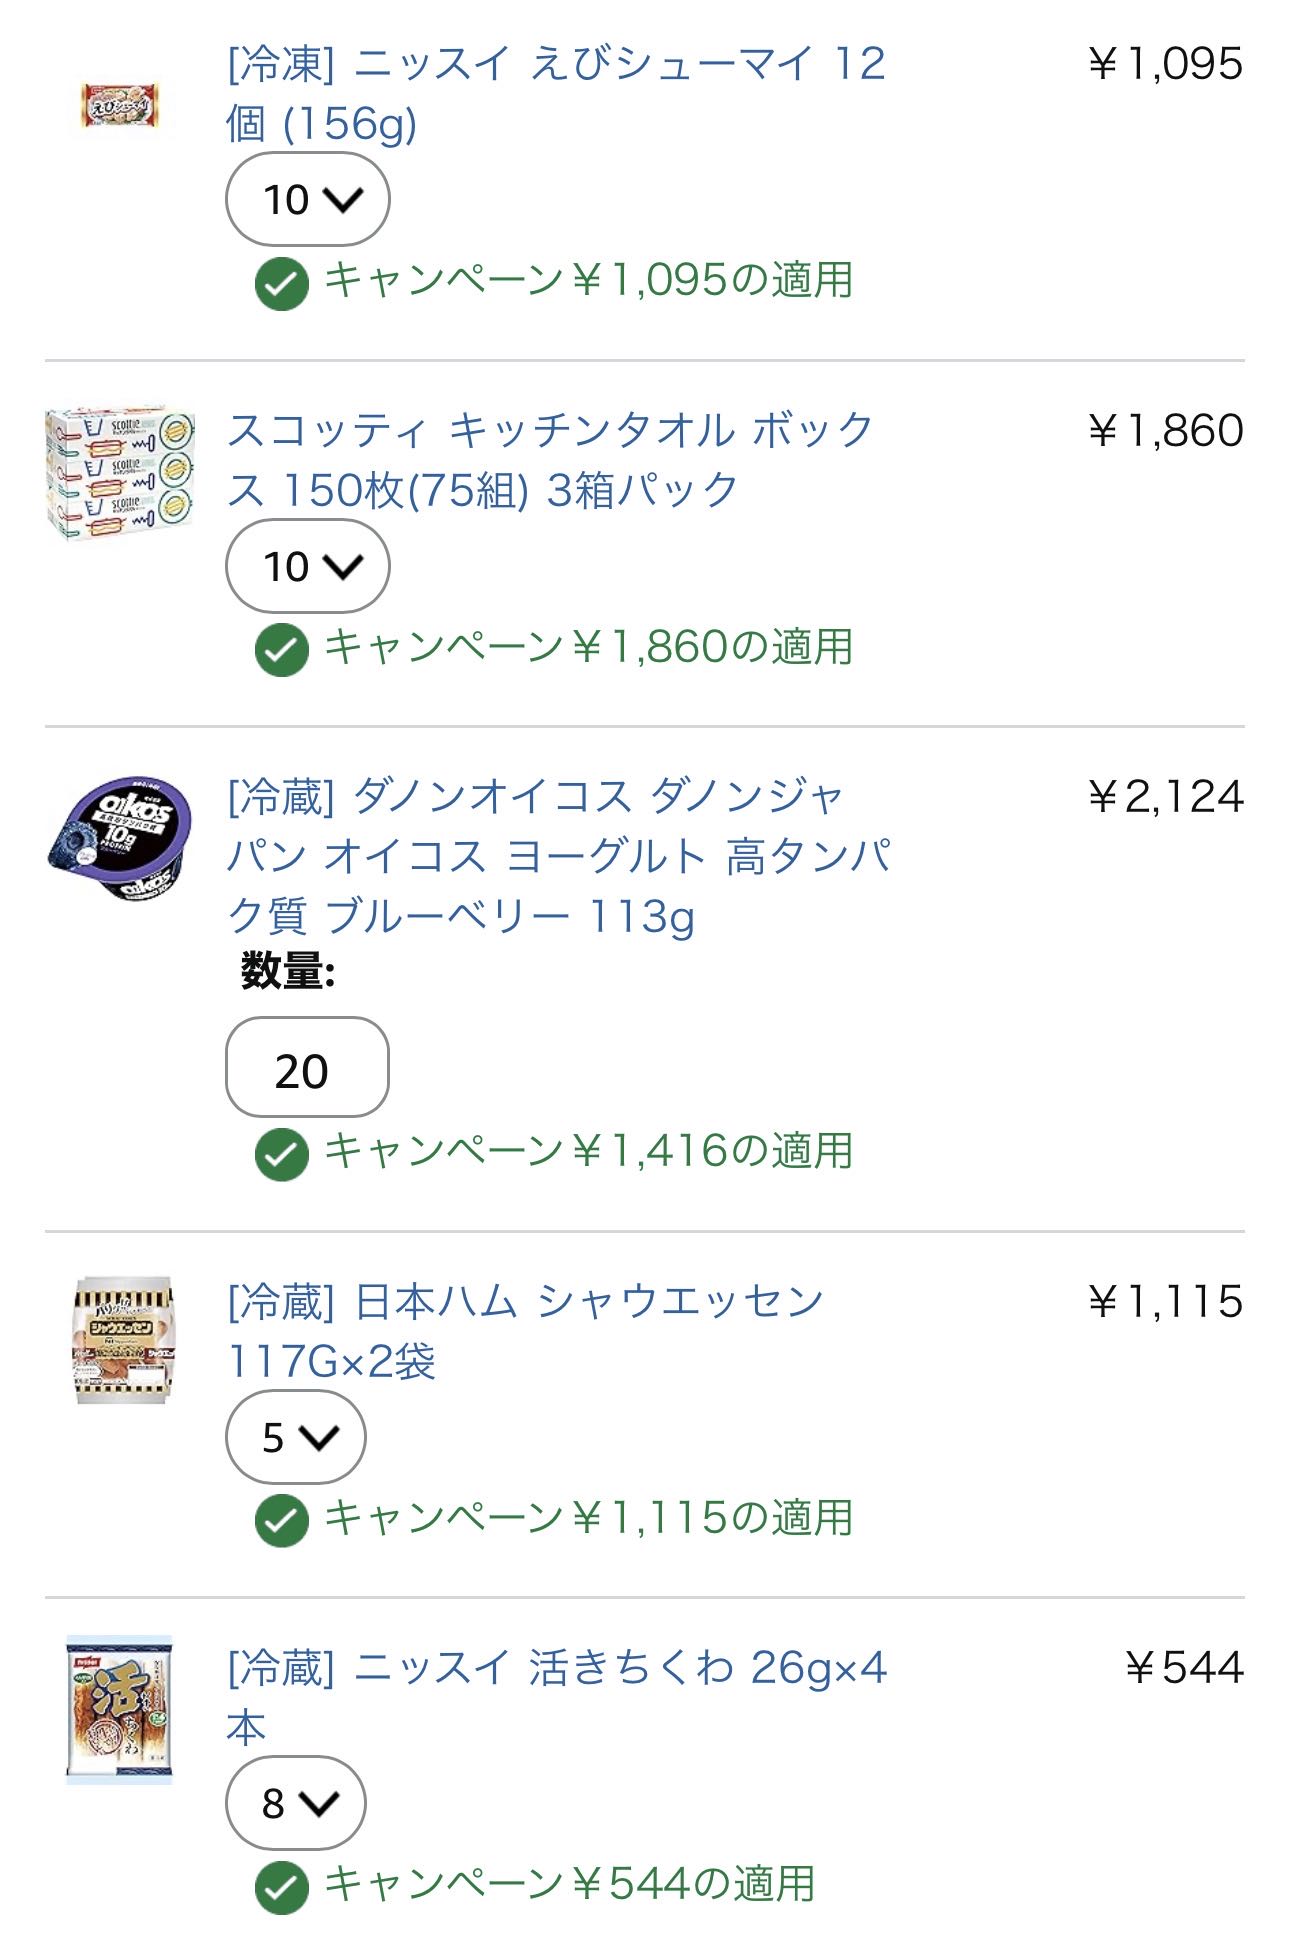Open the Nissui えびシューマイ product link
This screenshot has width=1290, height=1954.
click(555, 93)
